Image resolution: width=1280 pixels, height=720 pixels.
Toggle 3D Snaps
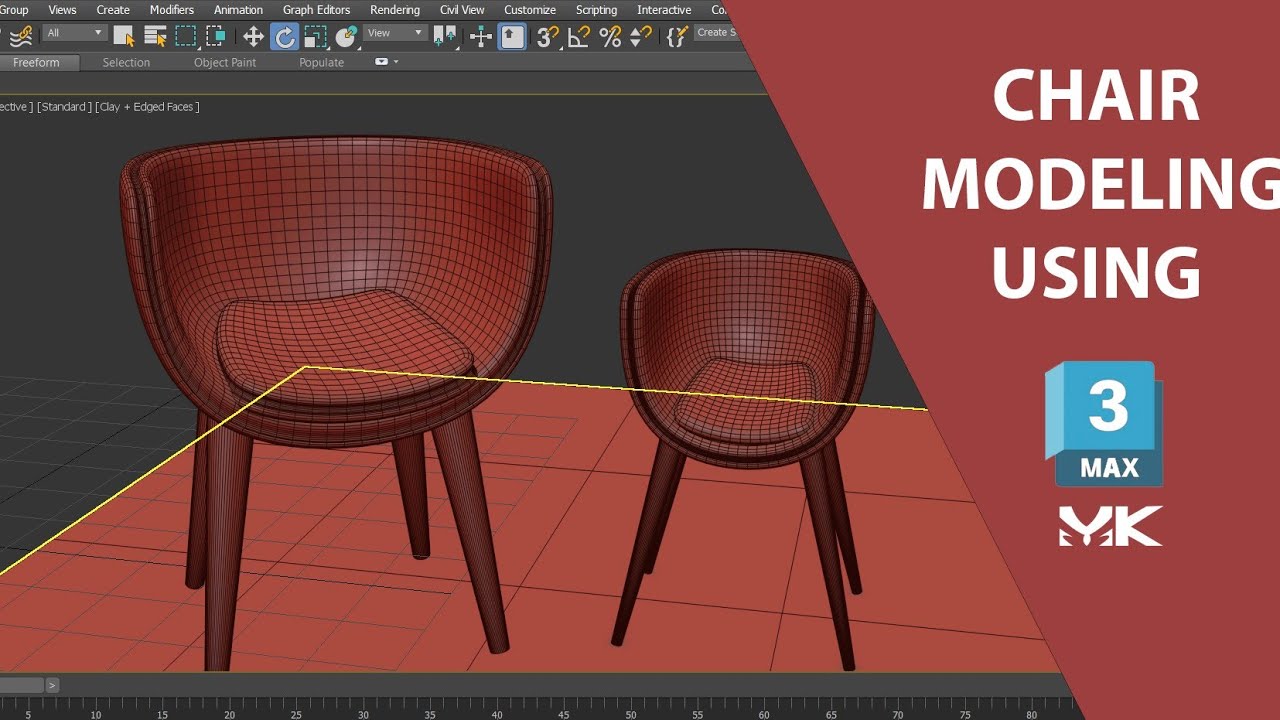pyautogui.click(x=547, y=37)
